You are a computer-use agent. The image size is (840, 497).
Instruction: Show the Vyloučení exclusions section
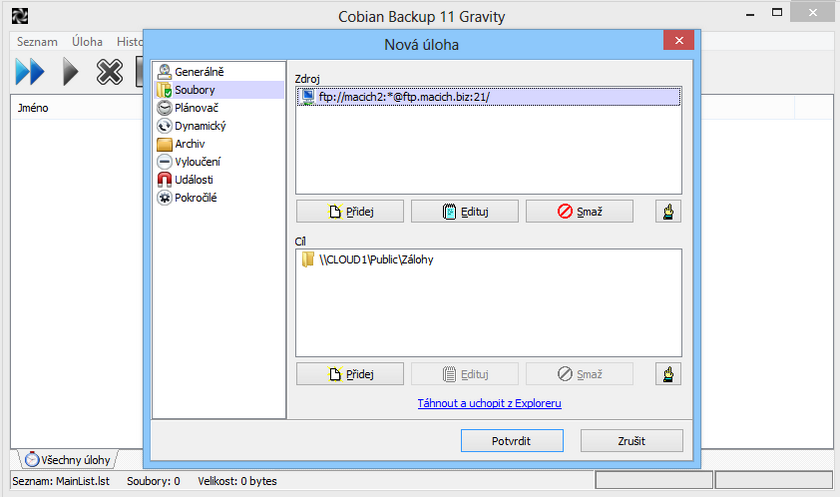pos(197,162)
